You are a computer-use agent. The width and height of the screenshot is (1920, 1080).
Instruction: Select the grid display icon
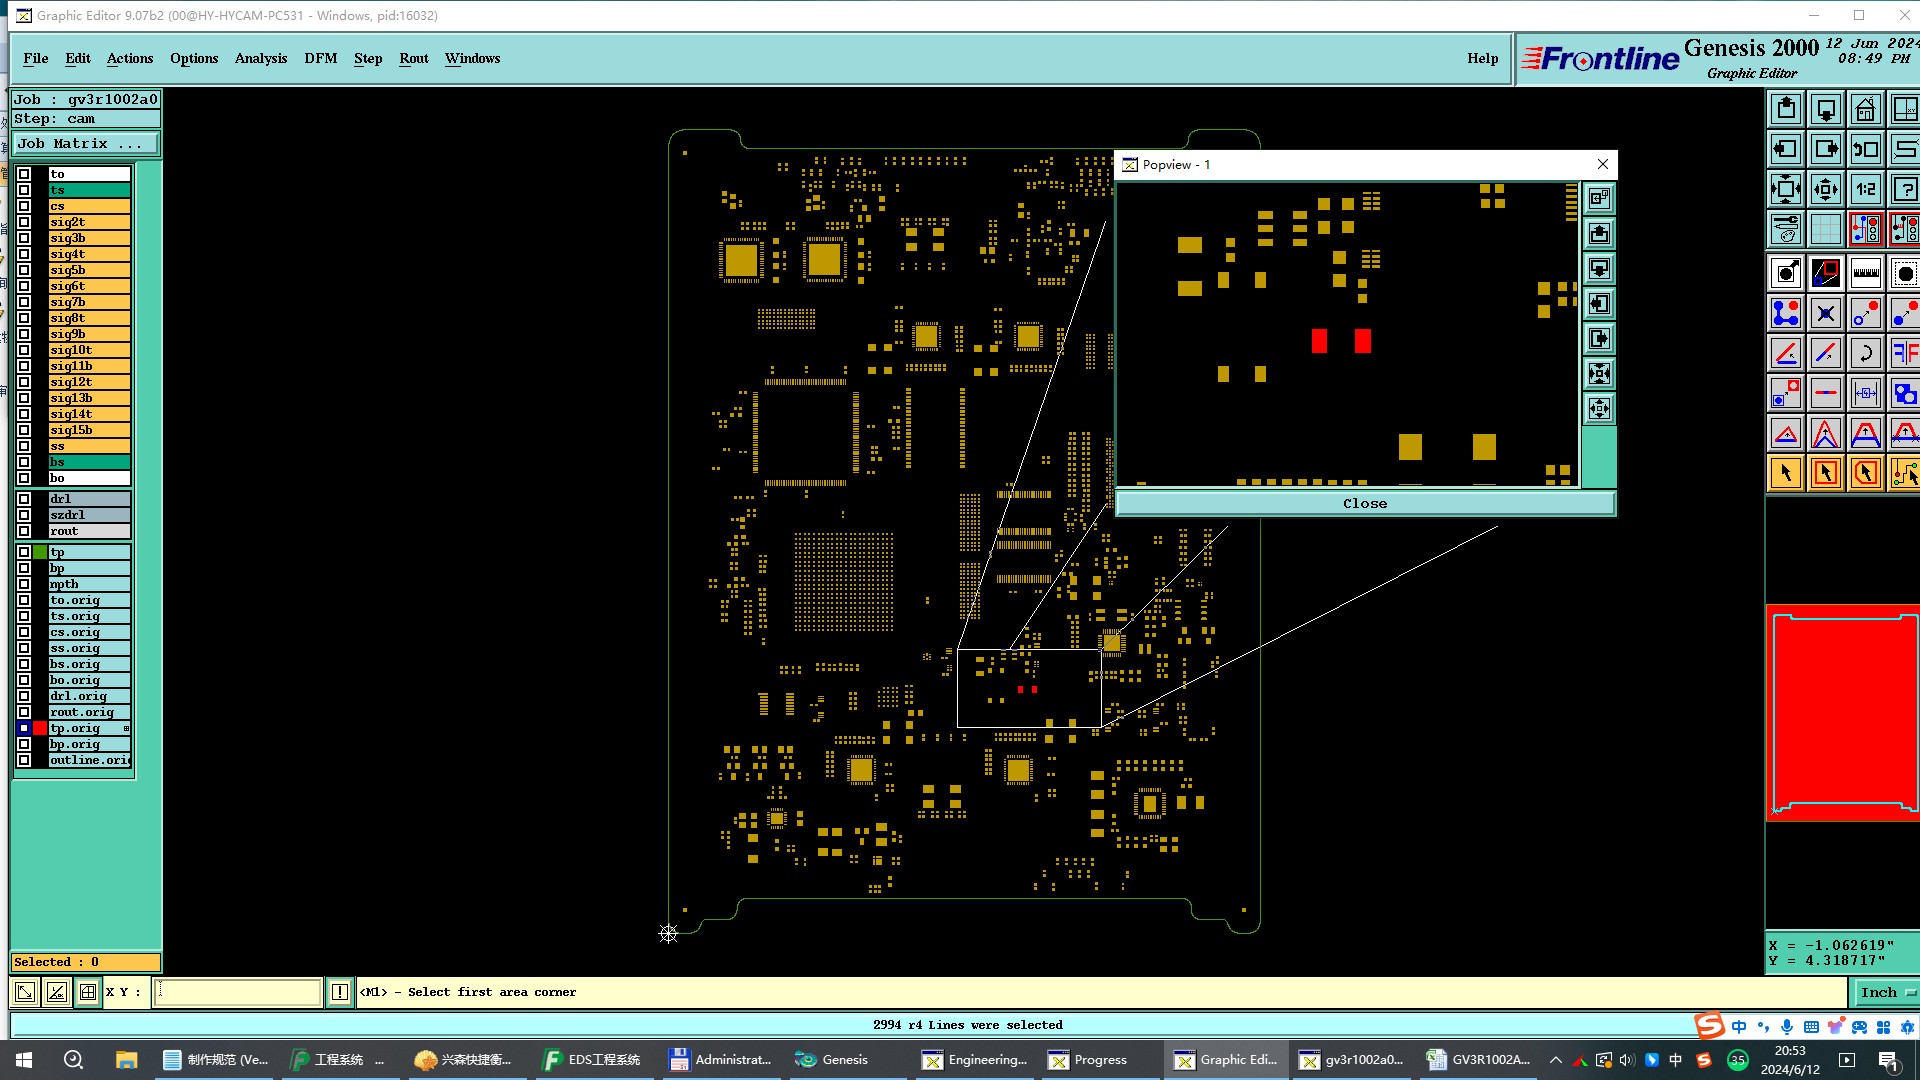coord(1825,229)
